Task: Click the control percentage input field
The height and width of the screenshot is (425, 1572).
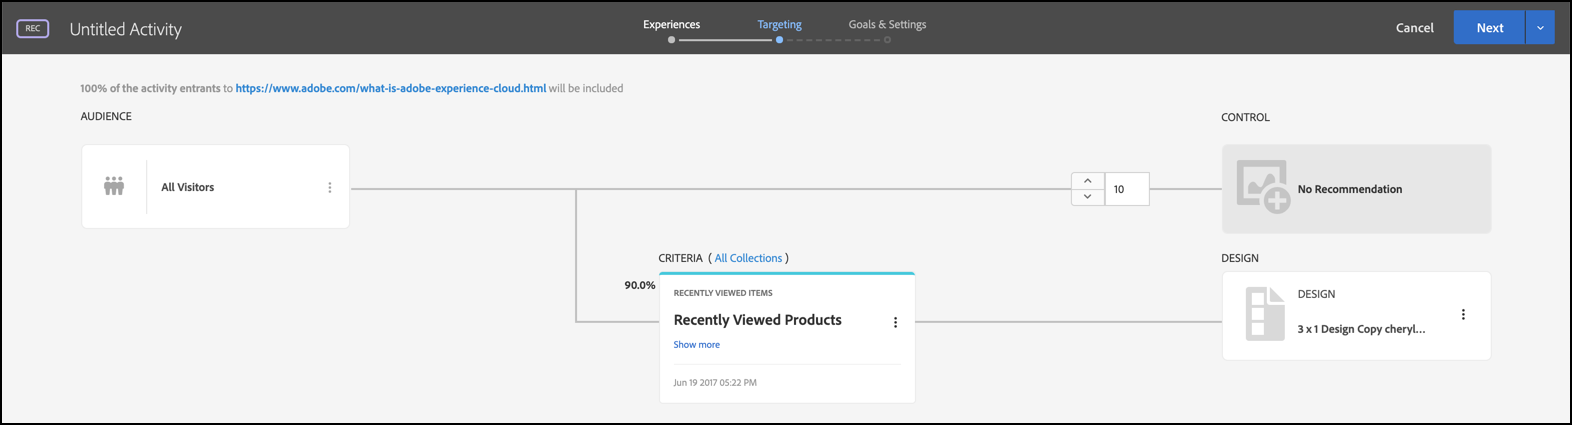Action: (1127, 189)
